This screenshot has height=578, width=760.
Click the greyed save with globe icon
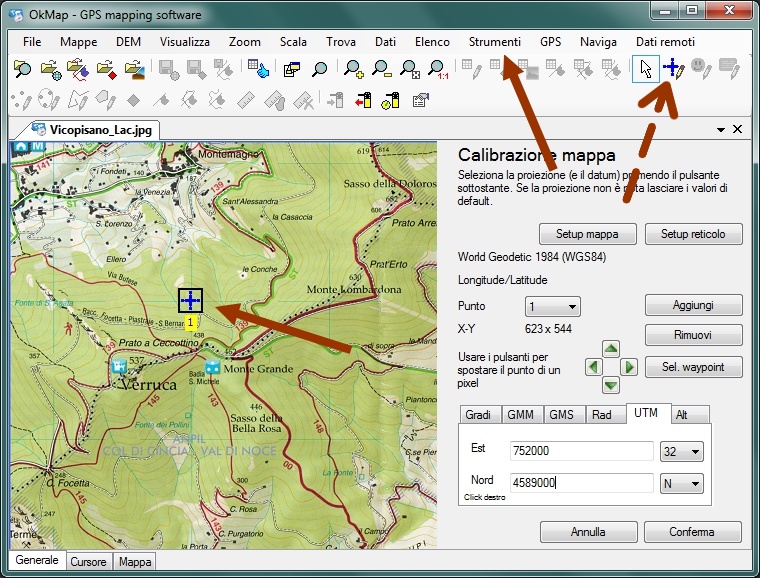coord(168,69)
